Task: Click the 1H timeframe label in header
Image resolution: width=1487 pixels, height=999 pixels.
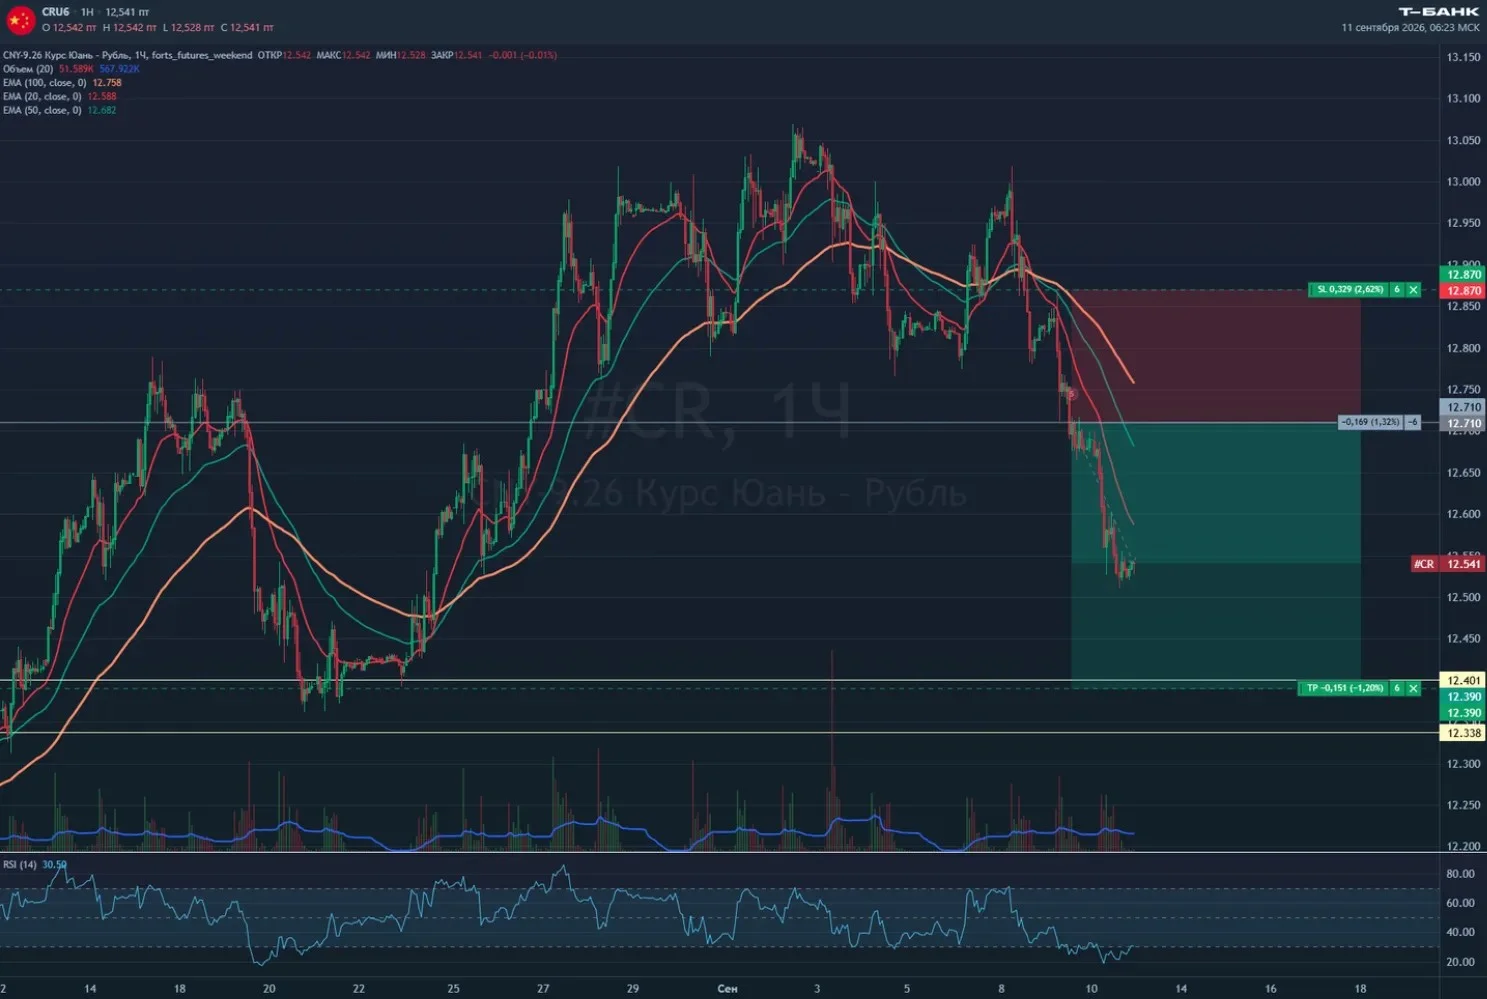Action: click(x=87, y=12)
